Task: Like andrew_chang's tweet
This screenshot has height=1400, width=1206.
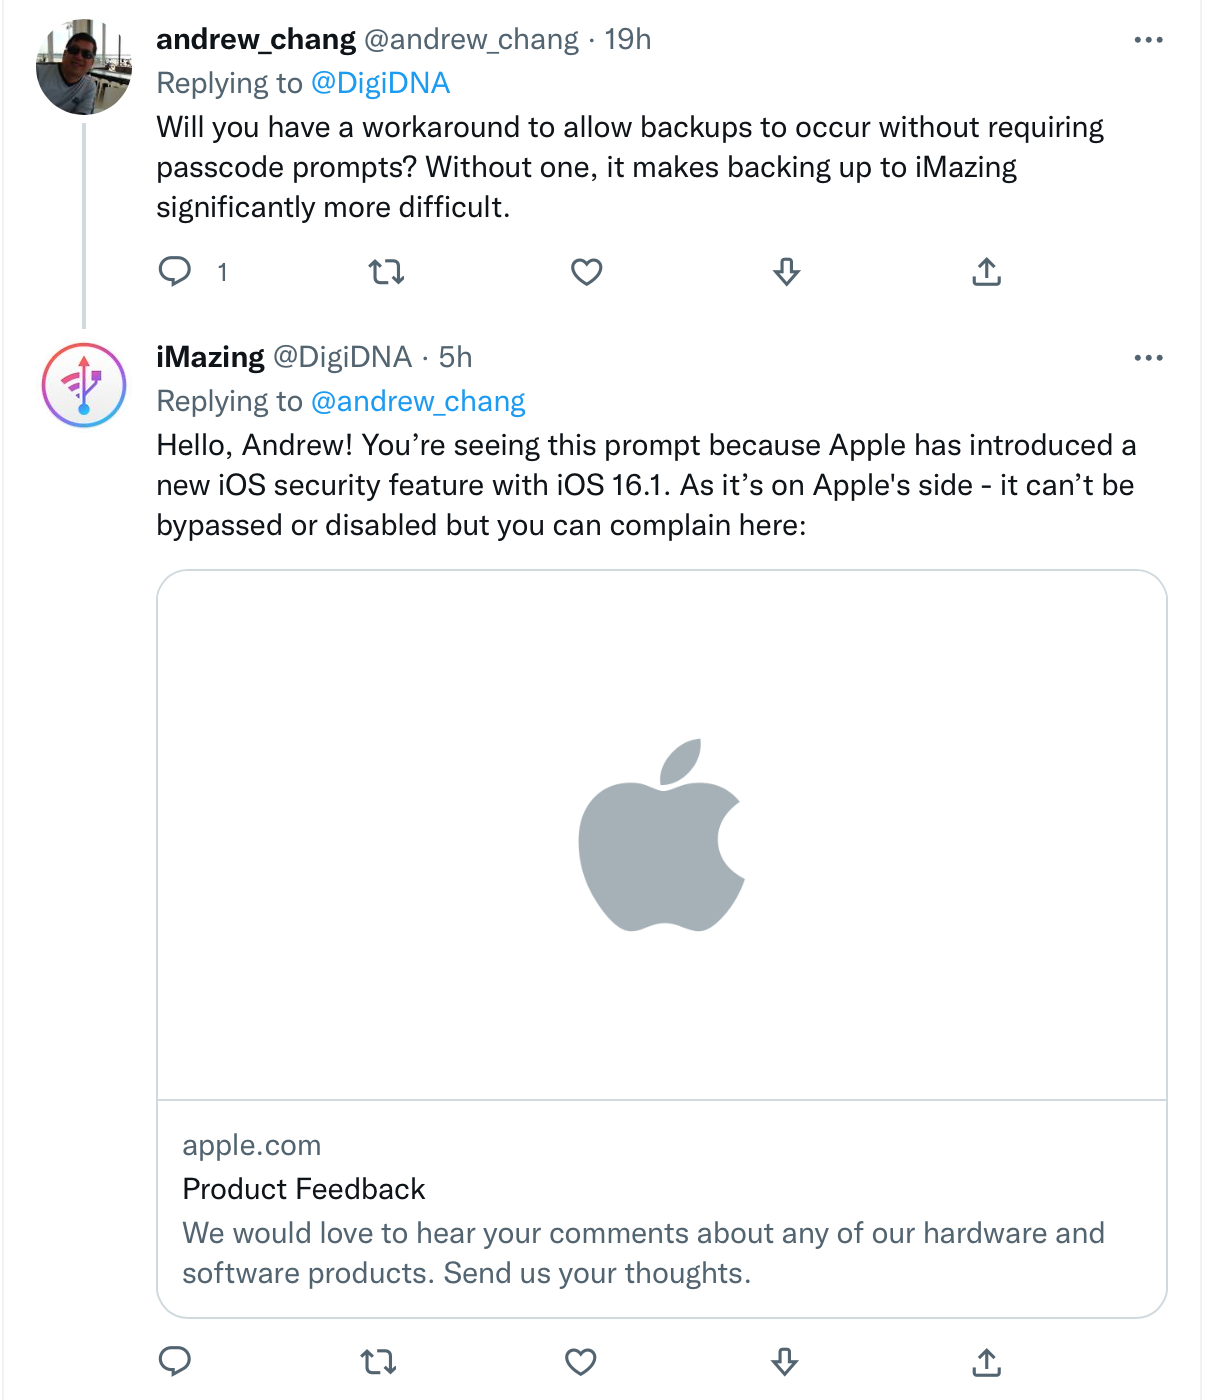Action: point(586,271)
